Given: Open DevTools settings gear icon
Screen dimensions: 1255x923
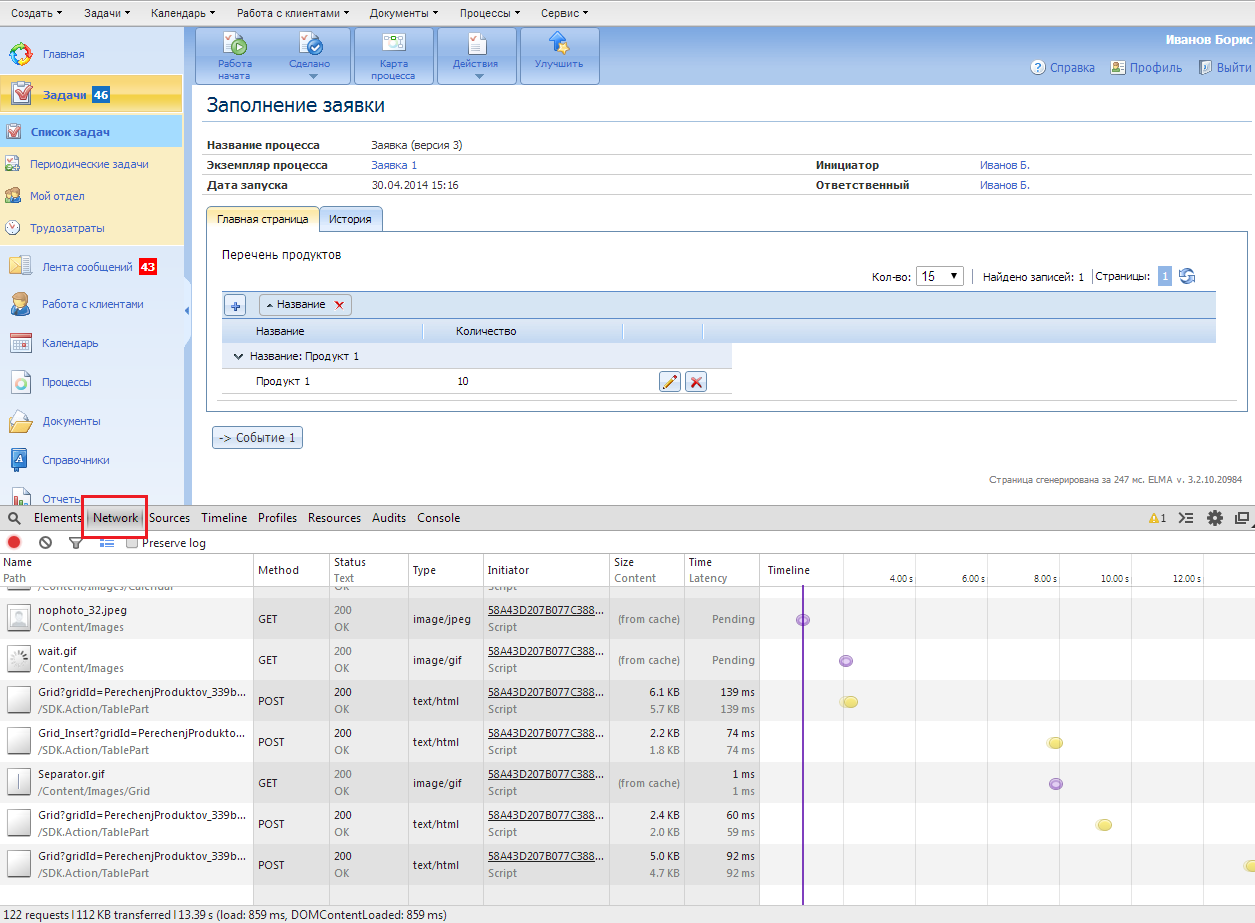Looking at the screenshot, I should pyautogui.click(x=1215, y=518).
